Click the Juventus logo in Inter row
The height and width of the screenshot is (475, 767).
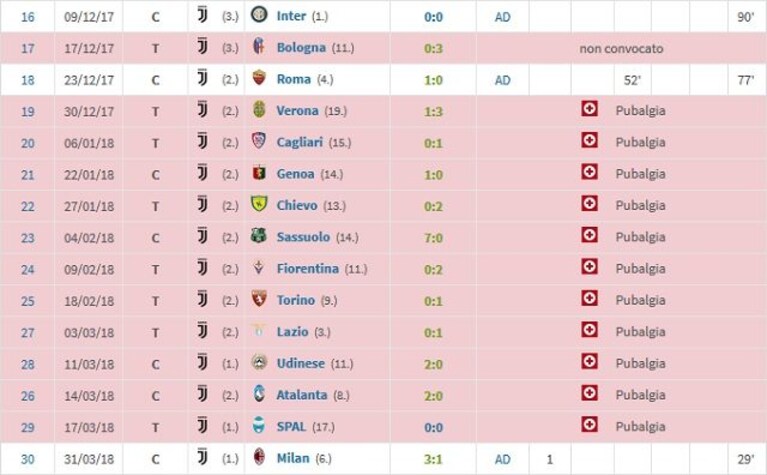[202, 15]
